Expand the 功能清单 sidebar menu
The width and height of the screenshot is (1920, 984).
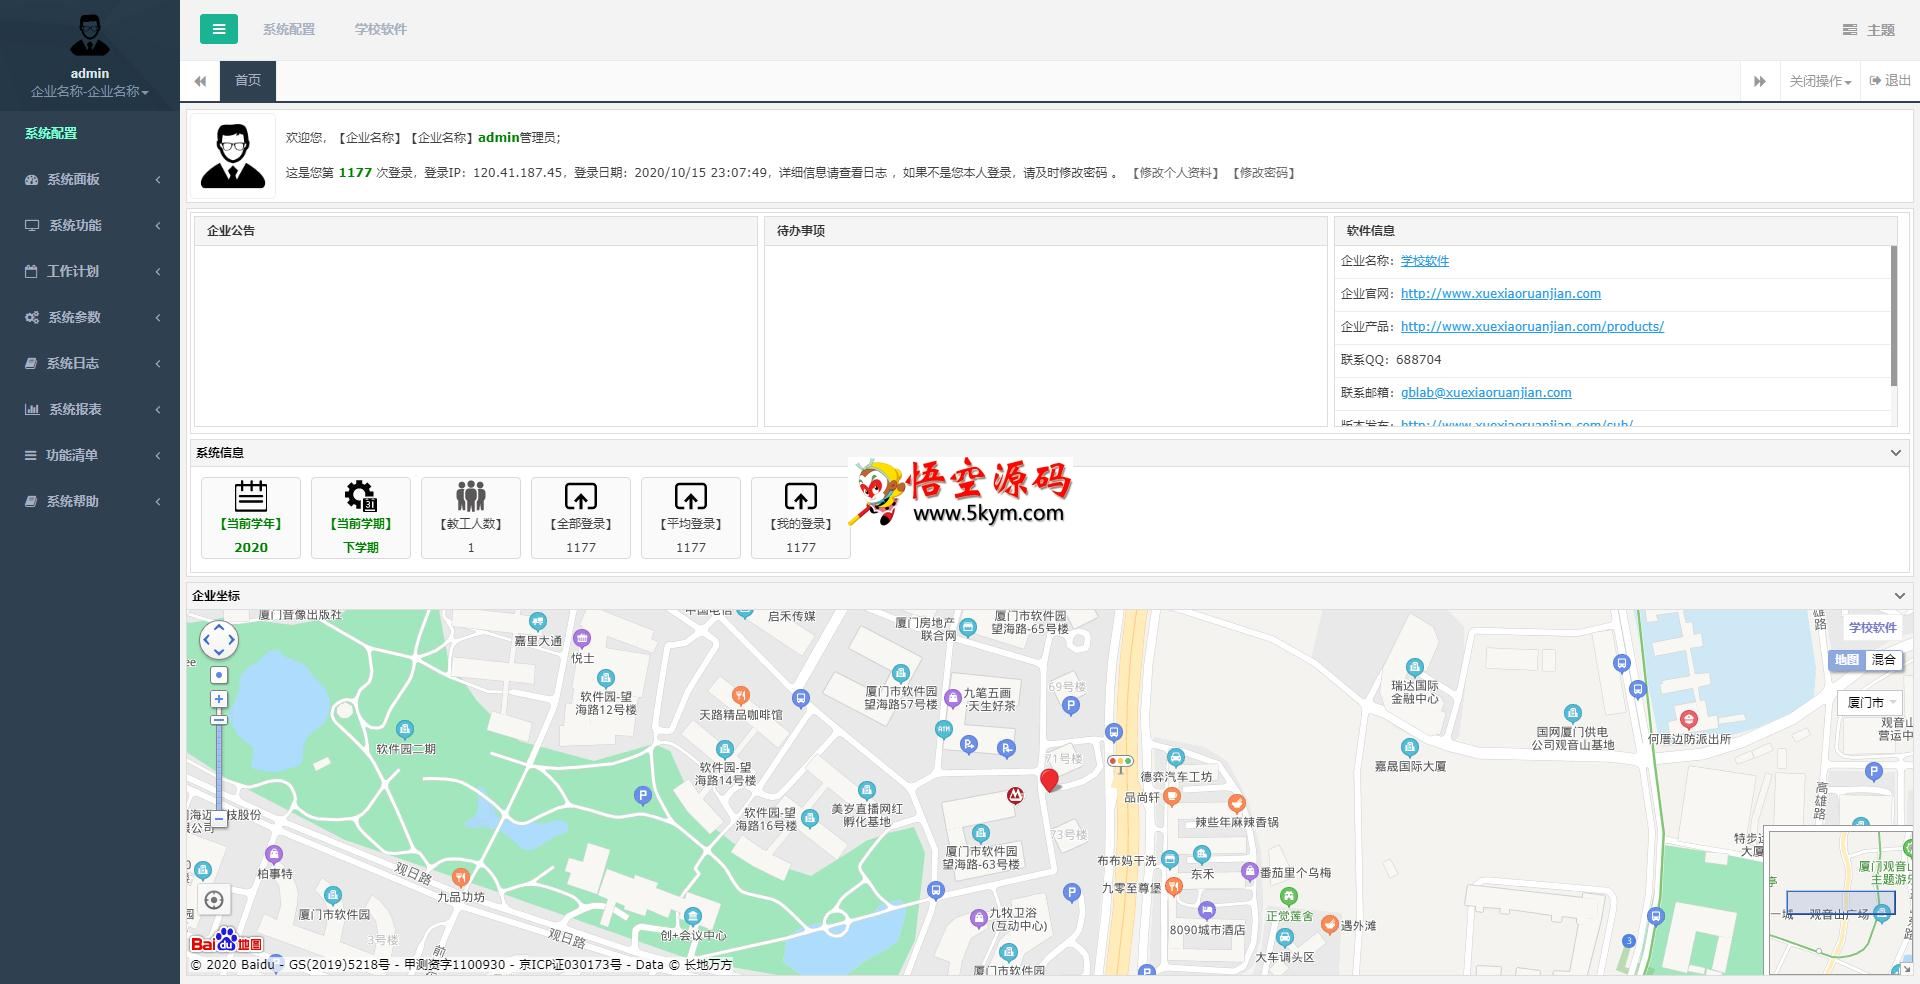click(90, 456)
